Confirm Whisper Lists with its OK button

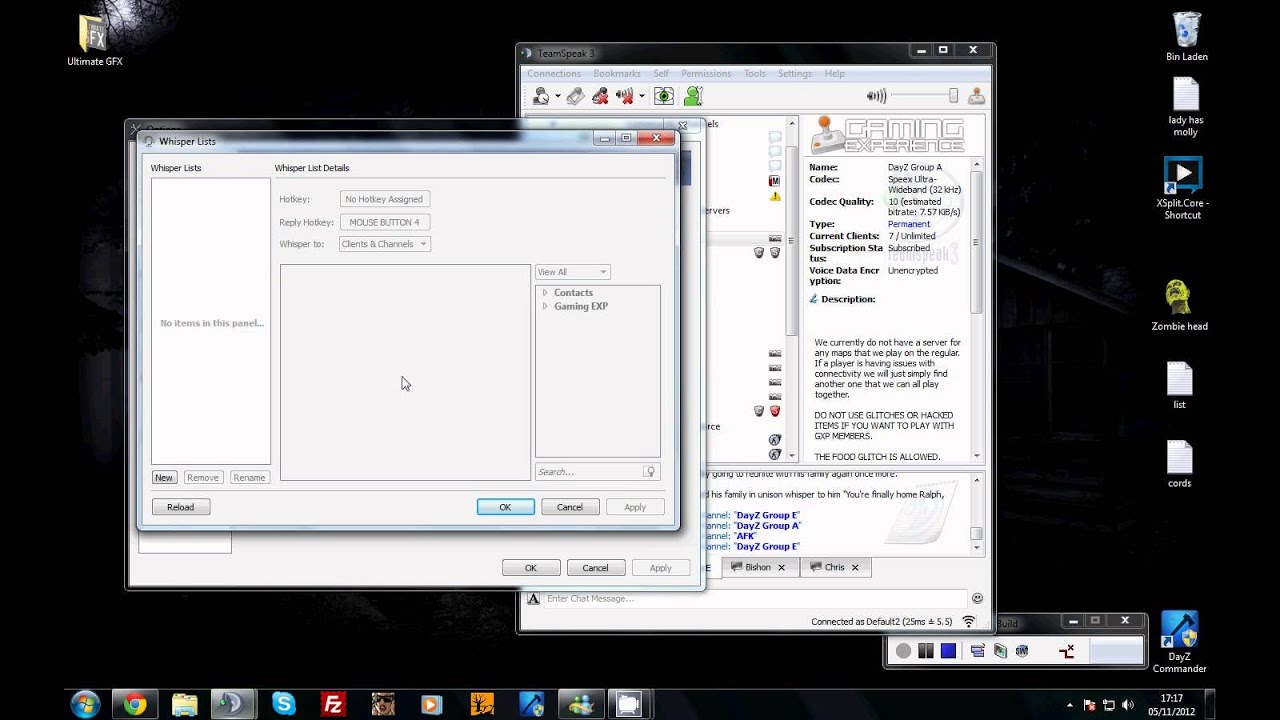[x=505, y=507]
